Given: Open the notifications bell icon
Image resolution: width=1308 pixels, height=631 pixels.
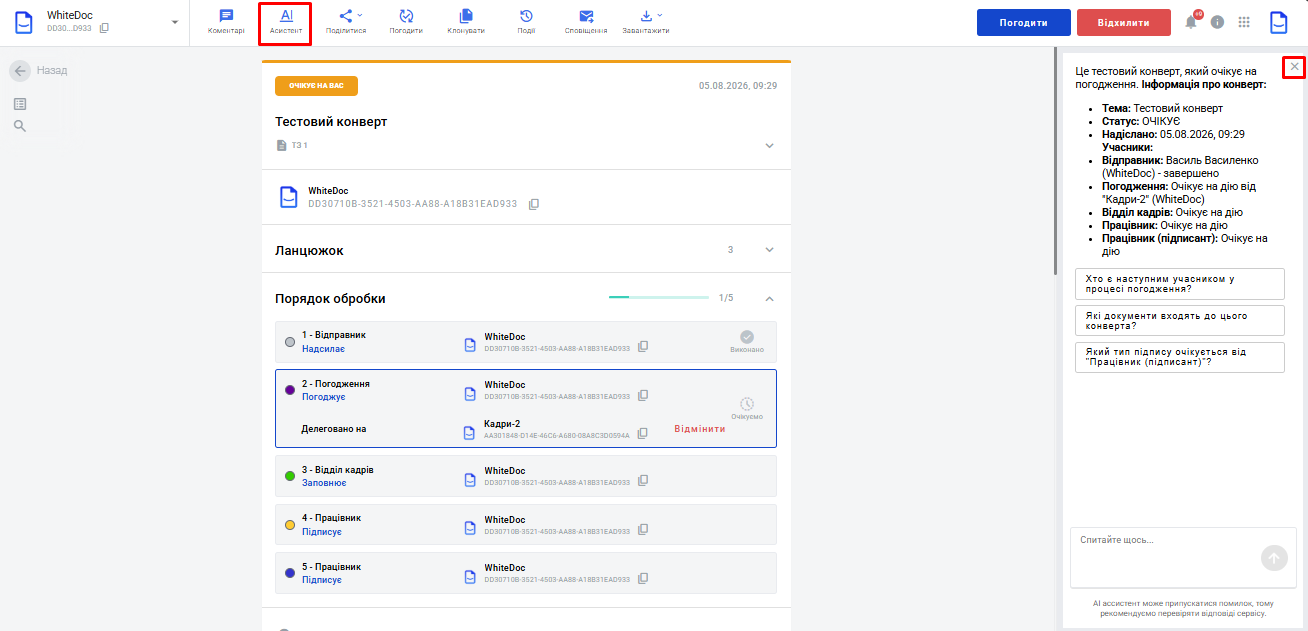Looking at the screenshot, I should pyautogui.click(x=1191, y=21).
